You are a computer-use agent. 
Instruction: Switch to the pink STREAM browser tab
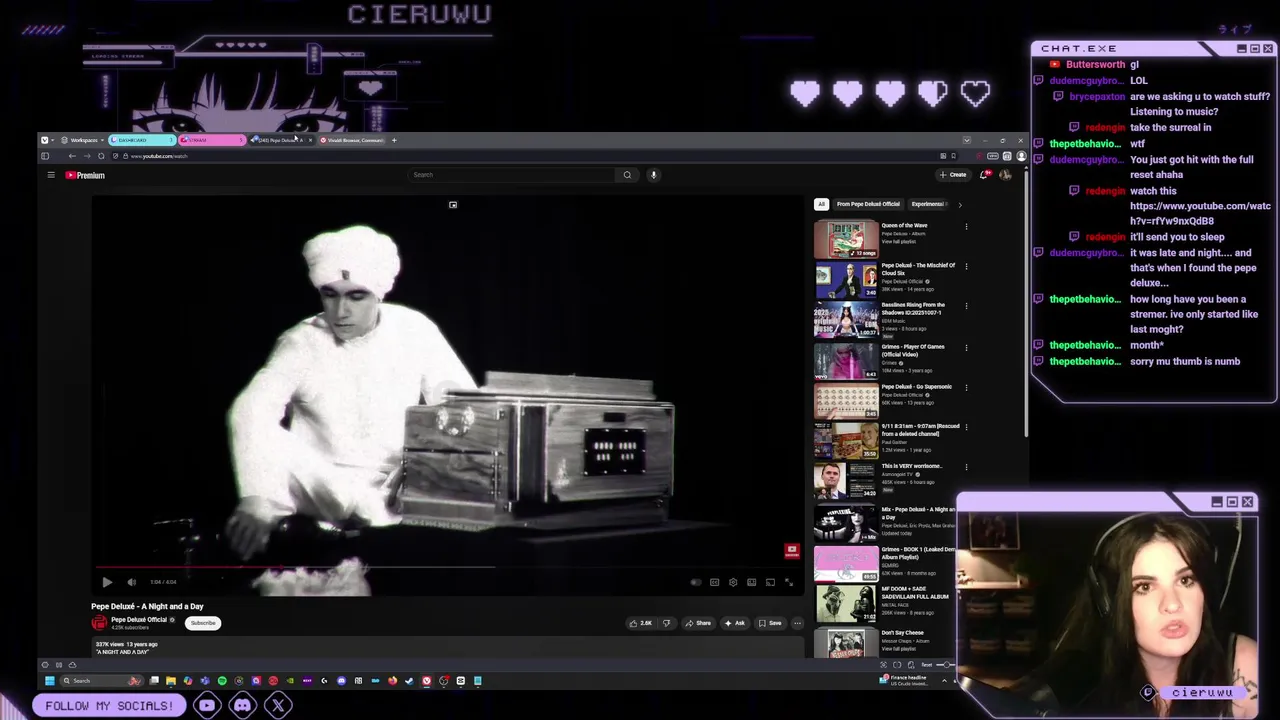pos(212,140)
